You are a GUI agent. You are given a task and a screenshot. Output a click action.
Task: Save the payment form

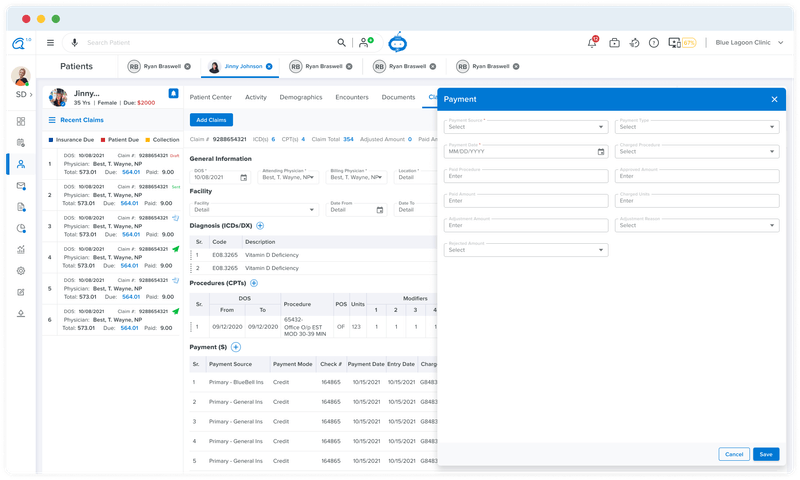pyautogui.click(x=766, y=454)
